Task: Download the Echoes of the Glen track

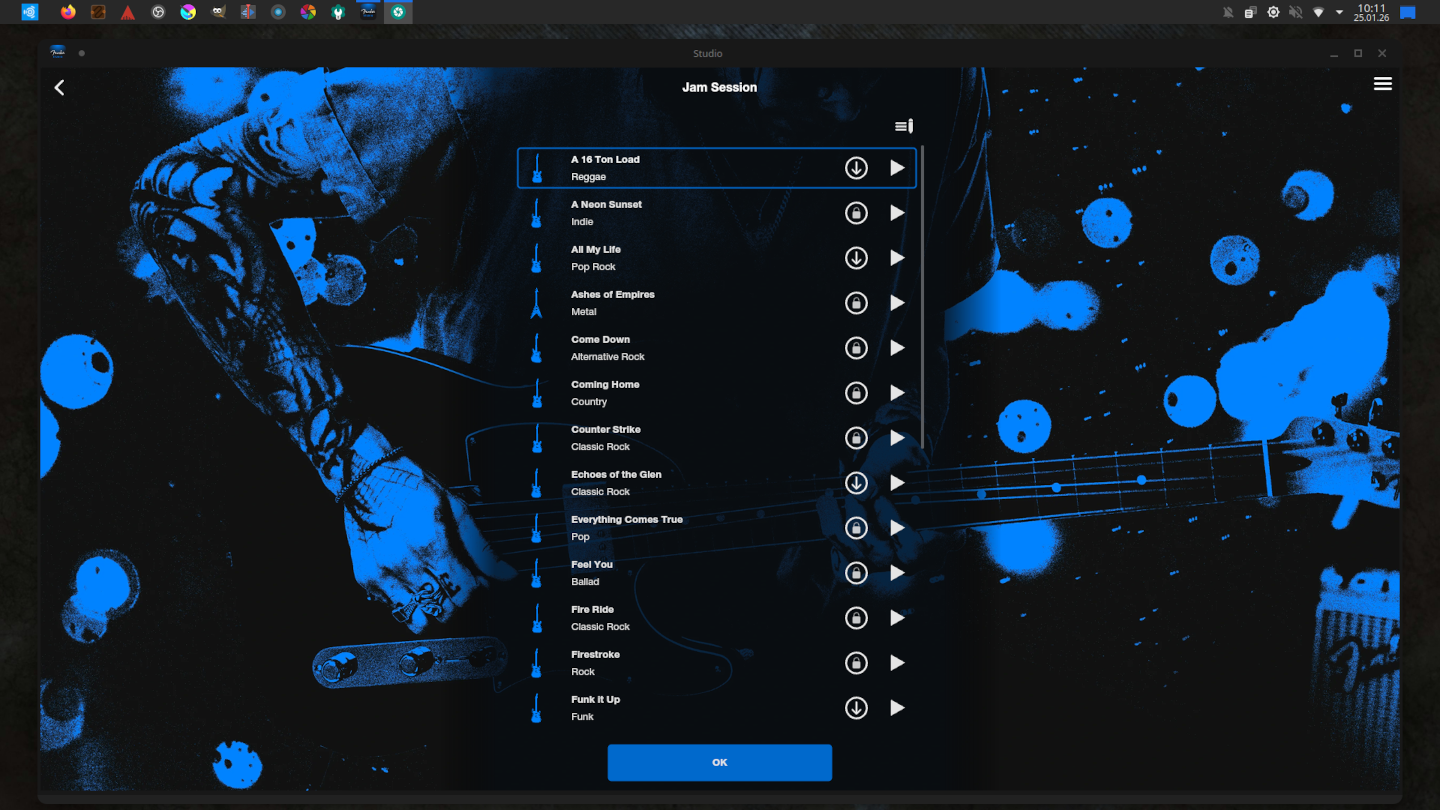Action: pos(856,483)
